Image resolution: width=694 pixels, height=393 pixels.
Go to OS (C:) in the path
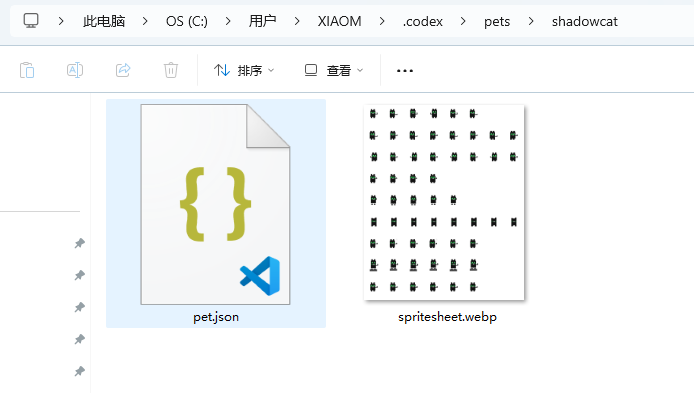(x=187, y=21)
